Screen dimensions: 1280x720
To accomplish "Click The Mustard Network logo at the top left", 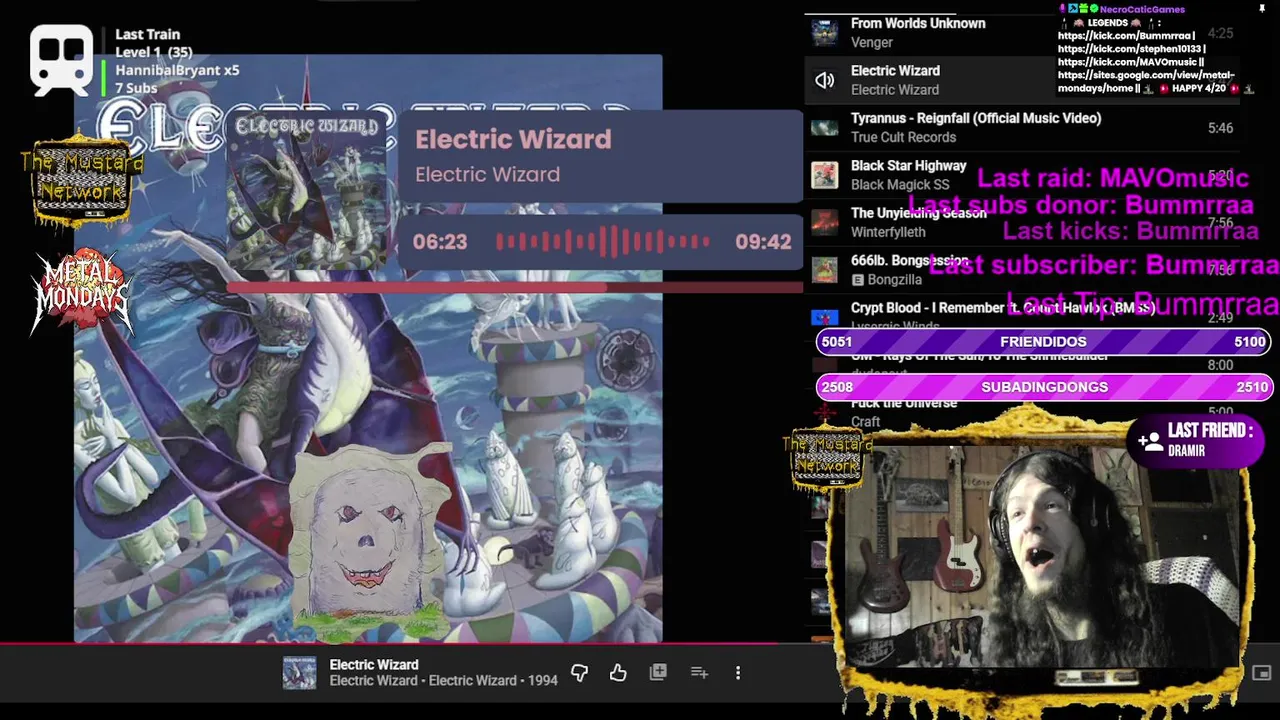I will 82,180.
